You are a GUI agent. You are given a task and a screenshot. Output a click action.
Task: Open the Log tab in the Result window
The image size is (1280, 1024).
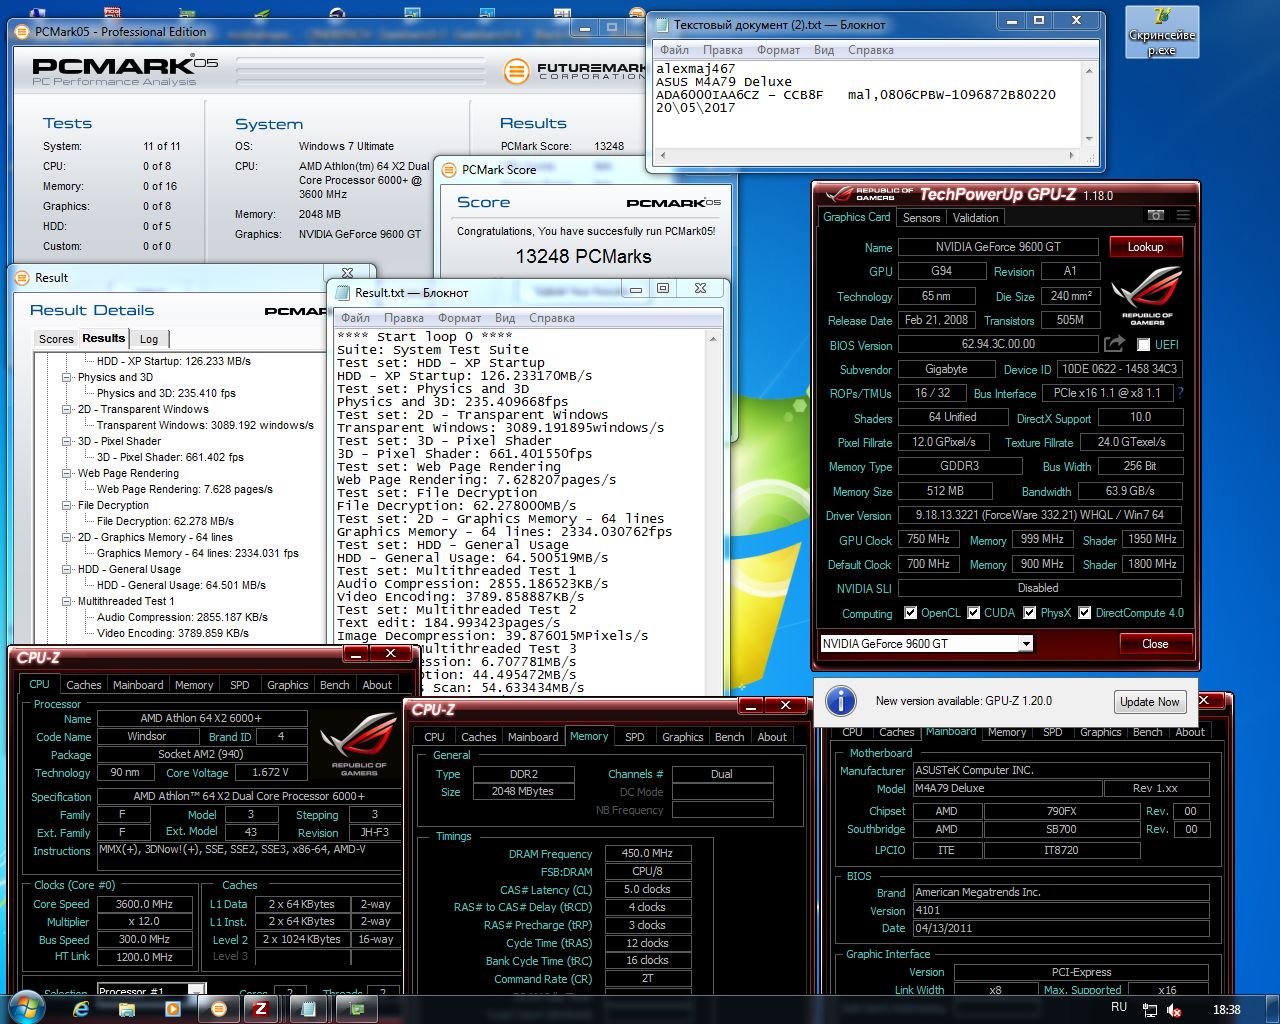pyautogui.click(x=149, y=339)
